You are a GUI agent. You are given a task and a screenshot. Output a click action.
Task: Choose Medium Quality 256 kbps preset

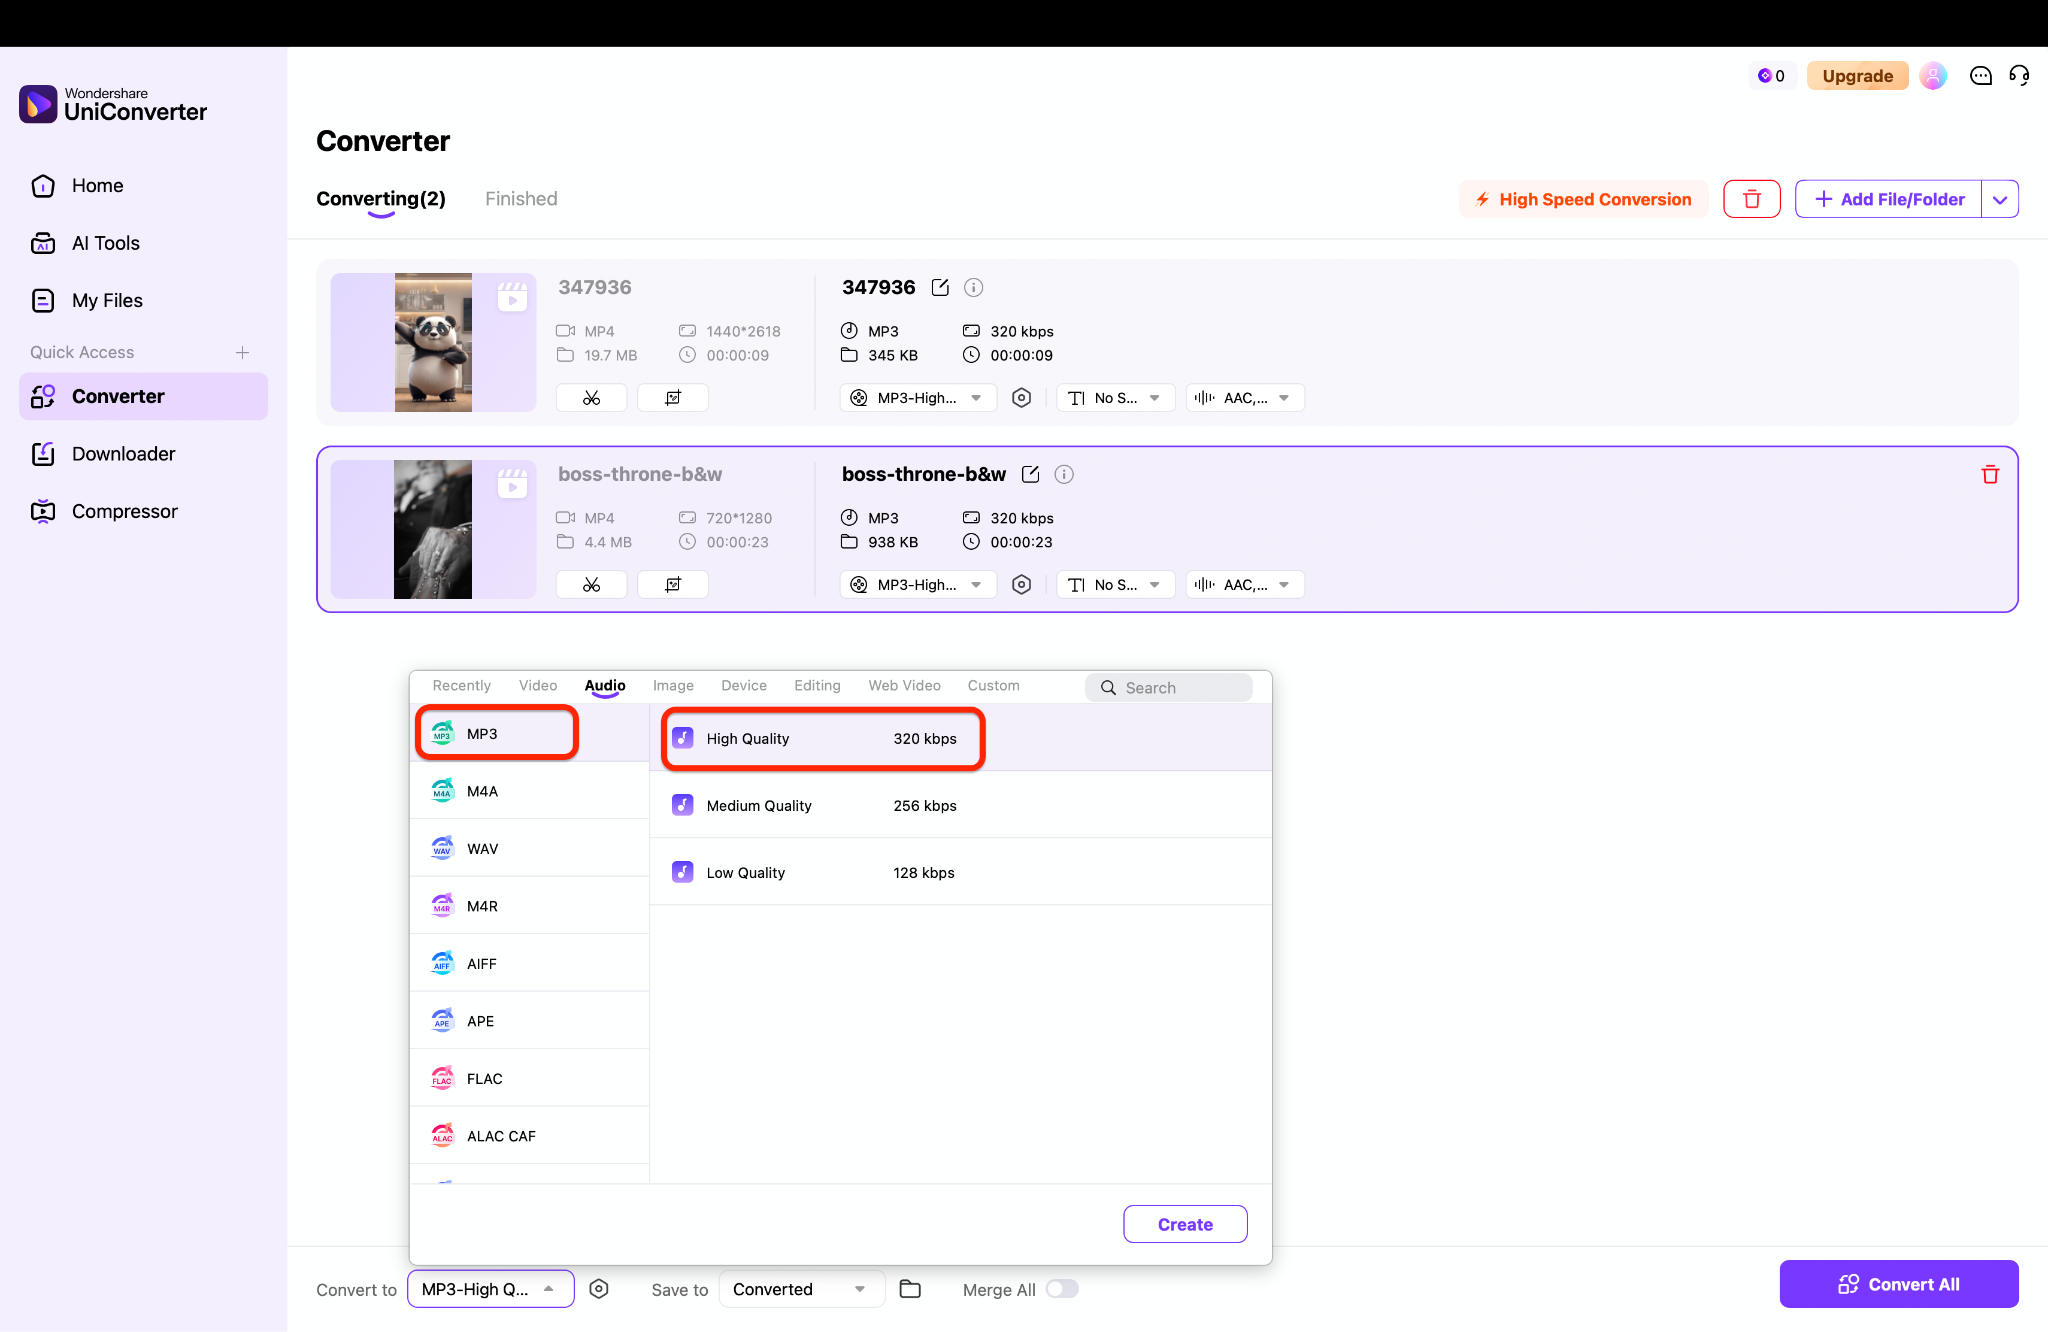point(961,806)
